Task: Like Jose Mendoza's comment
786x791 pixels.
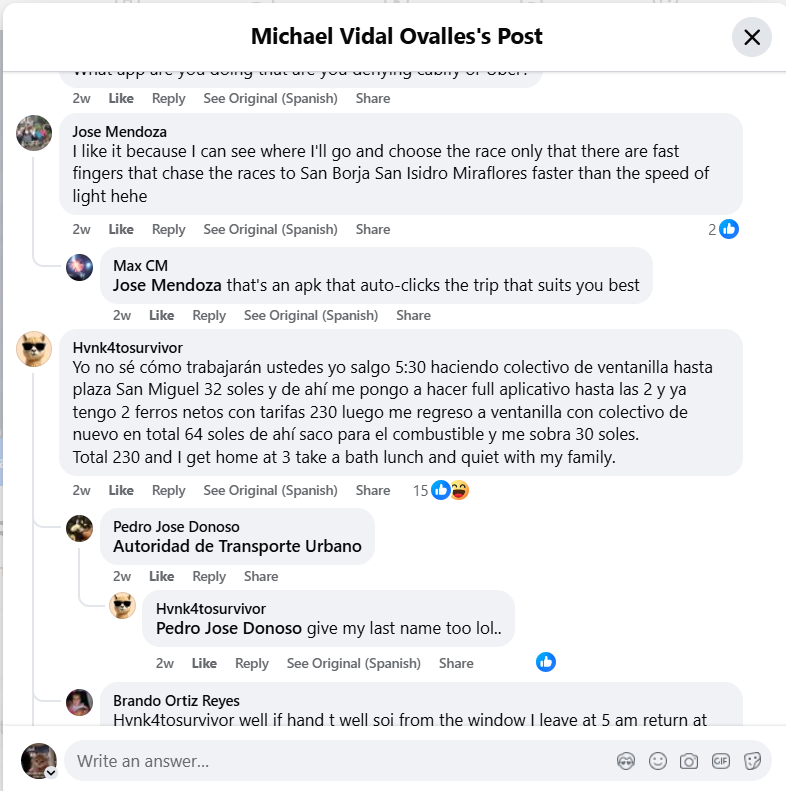Action: pos(121,229)
